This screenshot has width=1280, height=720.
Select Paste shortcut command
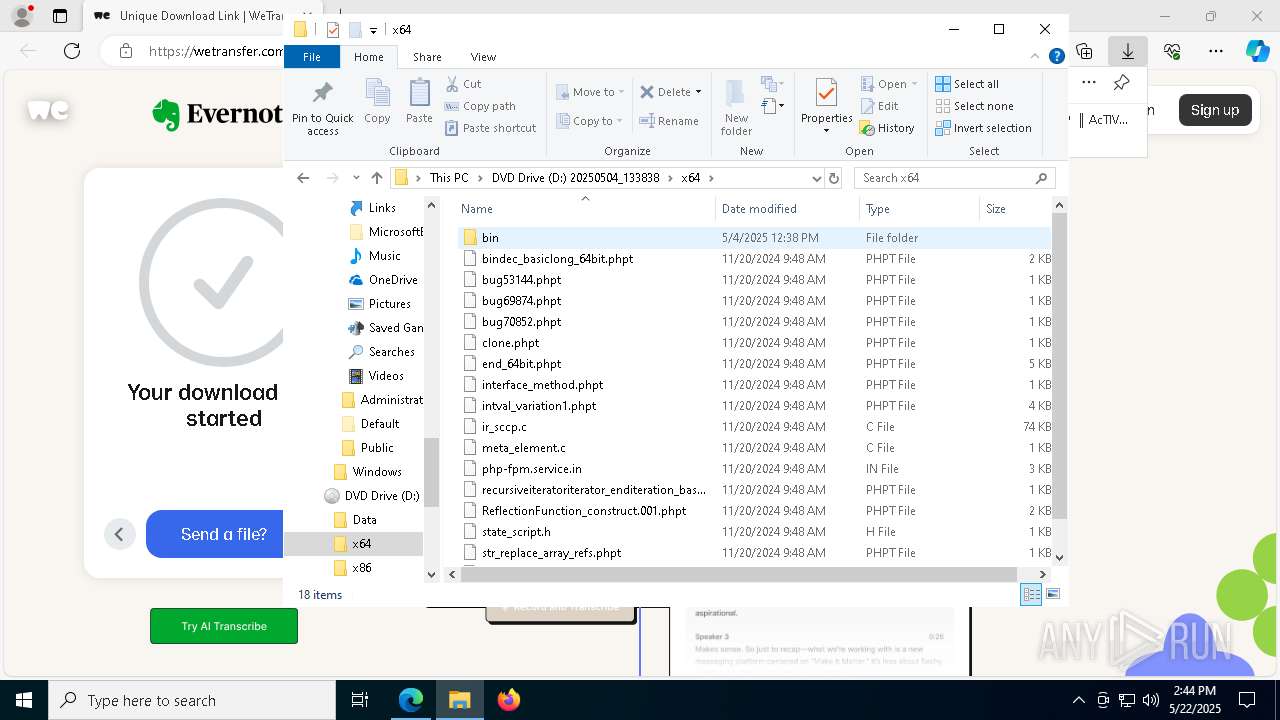tap(490, 128)
